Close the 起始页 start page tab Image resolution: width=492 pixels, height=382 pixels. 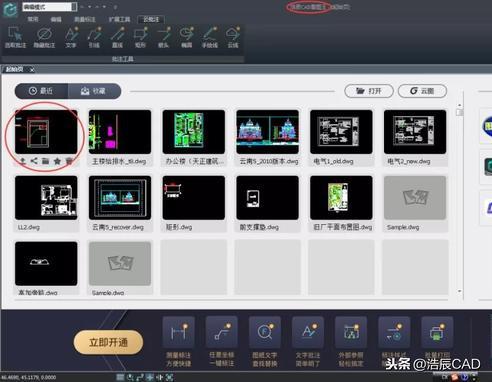point(32,70)
